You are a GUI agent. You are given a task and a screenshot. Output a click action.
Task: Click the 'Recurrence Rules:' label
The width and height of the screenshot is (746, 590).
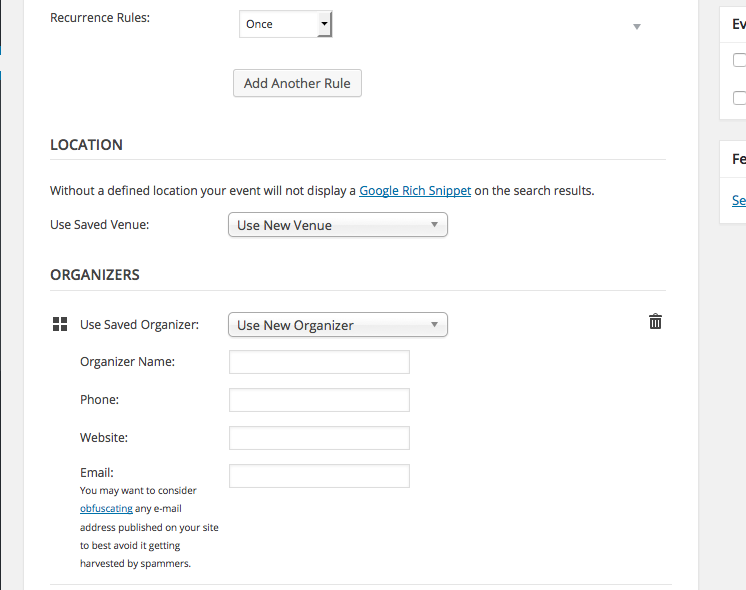[x=100, y=18]
